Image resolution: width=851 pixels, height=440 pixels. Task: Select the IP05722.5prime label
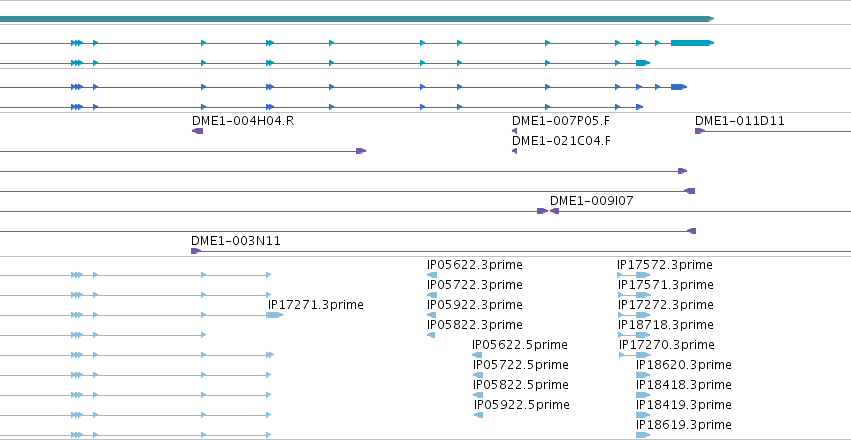[520, 365]
